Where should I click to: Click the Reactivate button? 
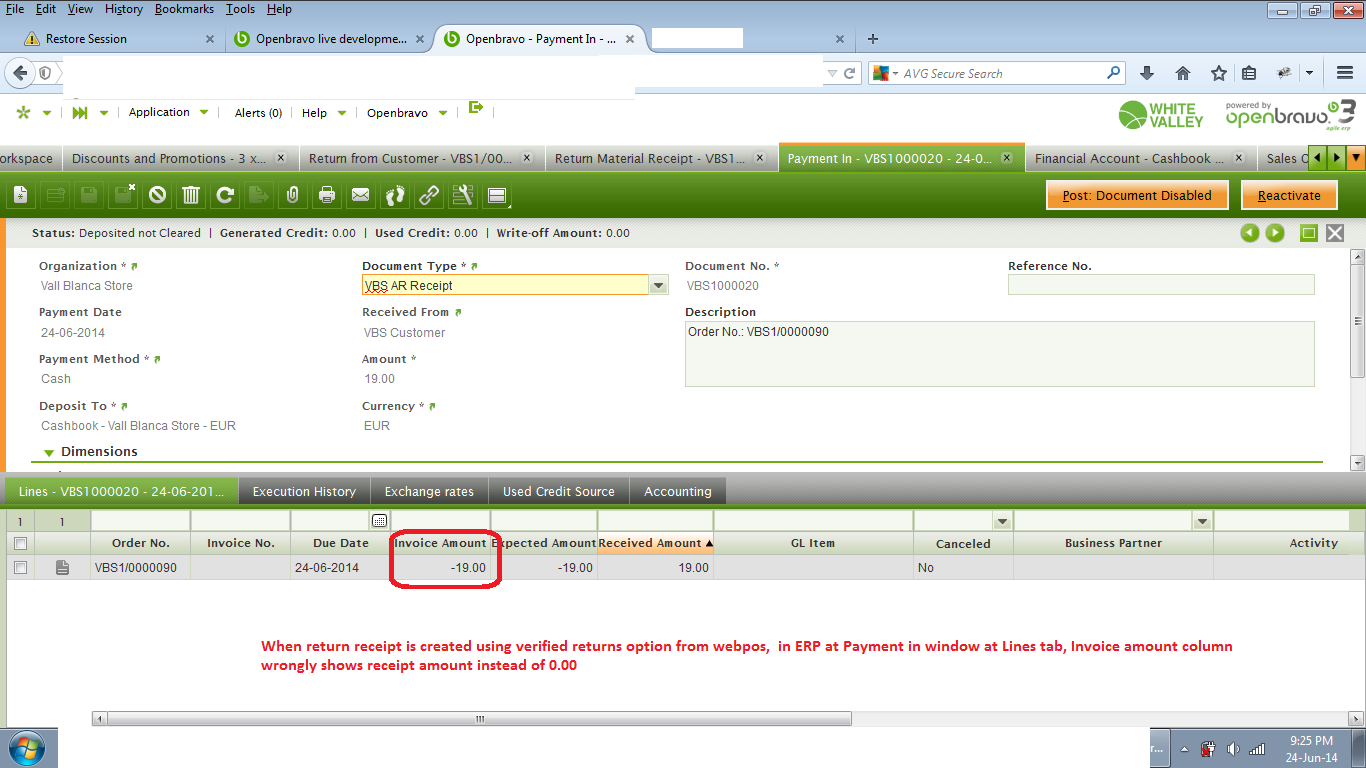point(1288,195)
